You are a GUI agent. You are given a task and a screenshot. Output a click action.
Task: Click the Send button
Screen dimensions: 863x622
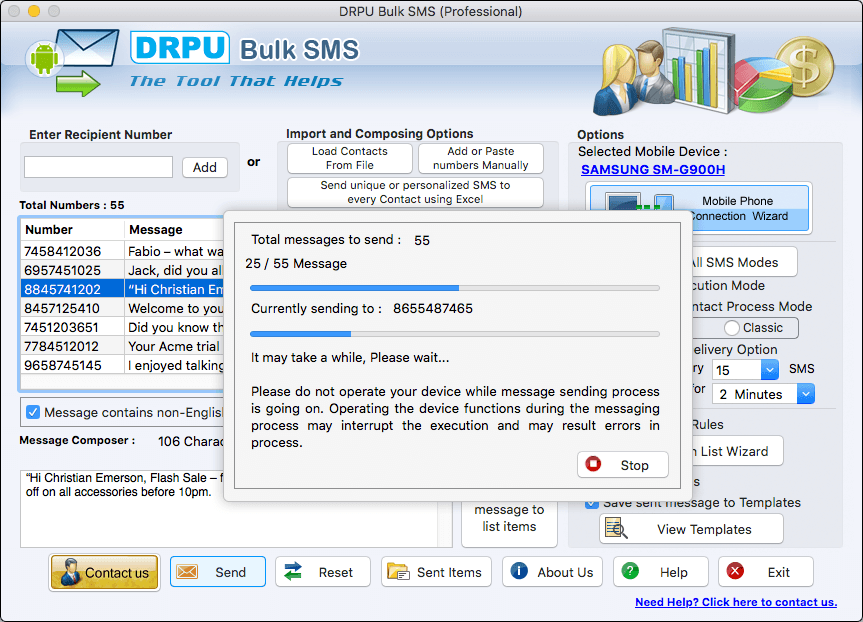pos(218,572)
